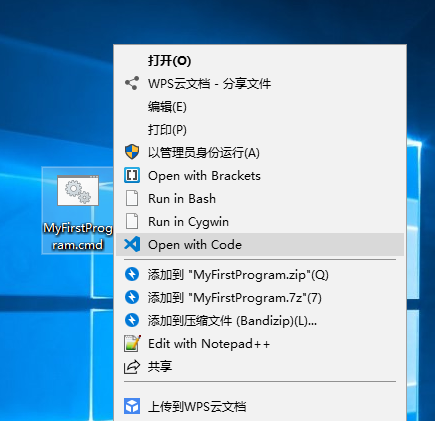
Task: Choose Run in Cygwin
Action: 260,222
